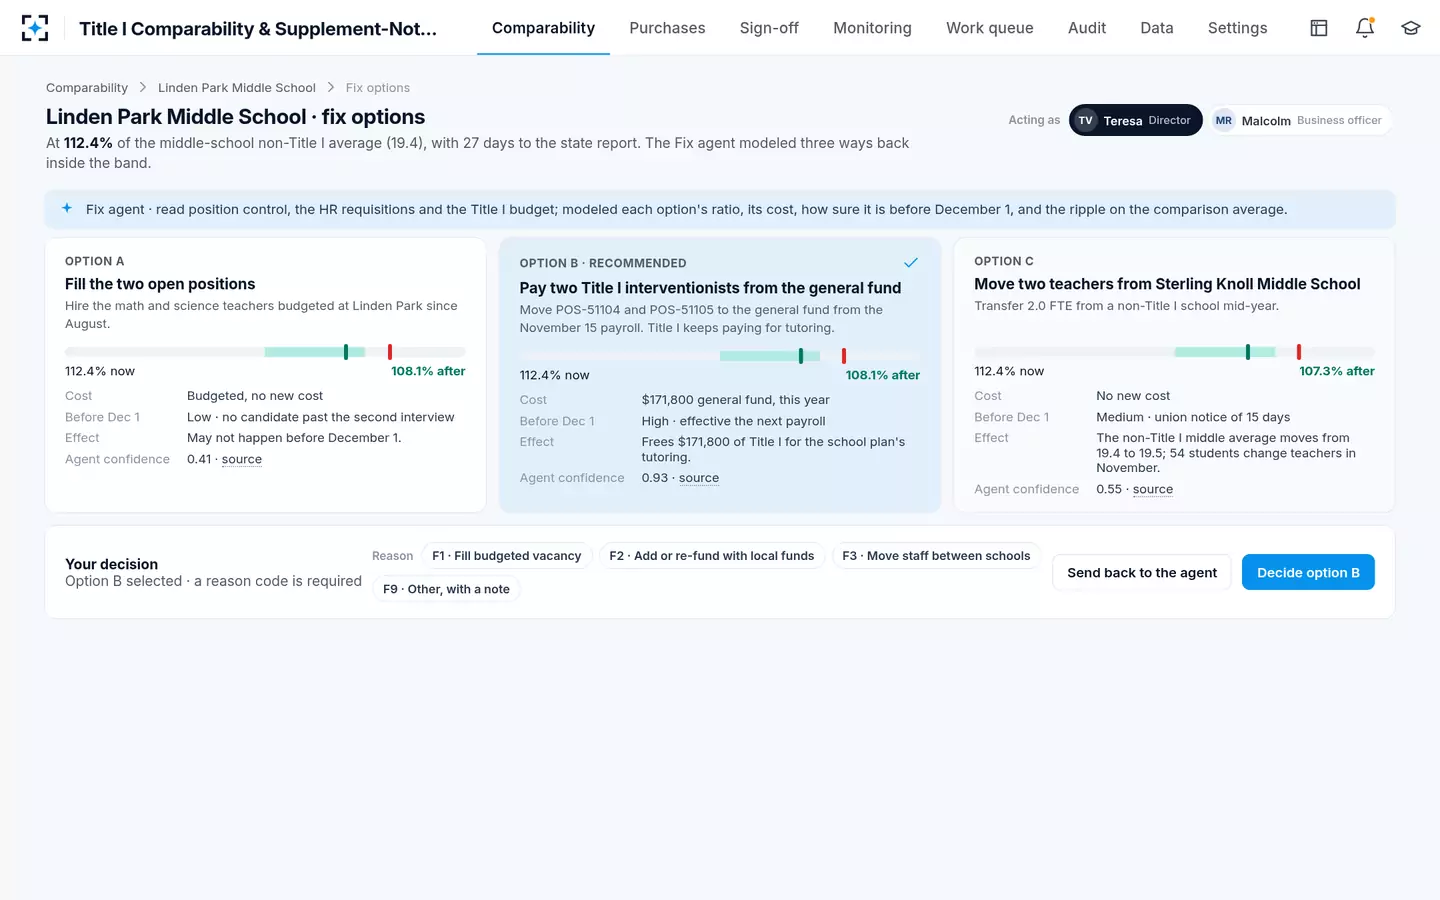Screen dimensions: 1440x900
Task: Click Budgeted, no new cost text
Action: click(x=255, y=396)
